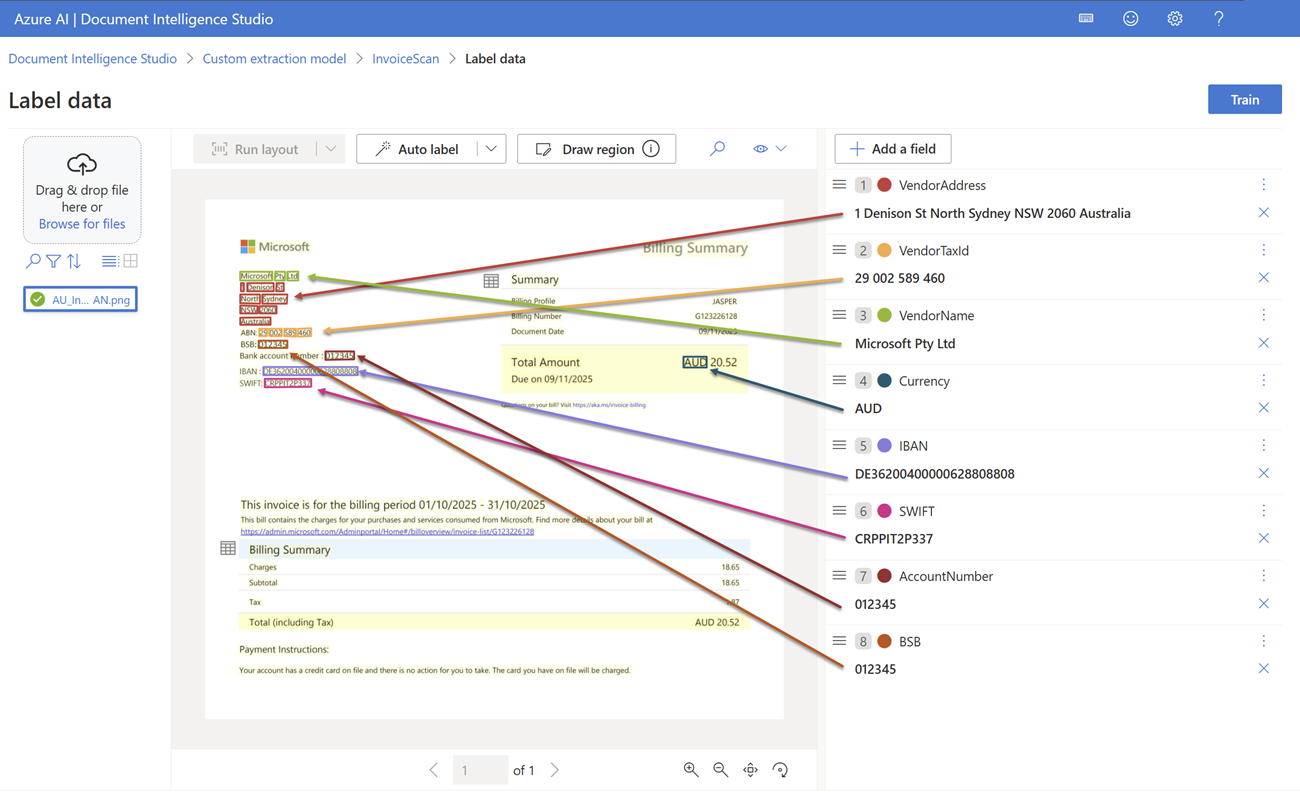The image size is (1300, 792).
Task: Go to Document Intelligence Studio breadcrumb
Action: (93, 59)
